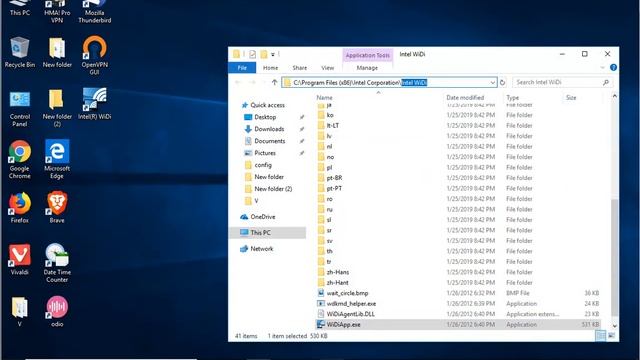Launch Vivaldi browser from desktop
Image resolution: width=640 pixels, height=360 pixels.
coord(20,260)
